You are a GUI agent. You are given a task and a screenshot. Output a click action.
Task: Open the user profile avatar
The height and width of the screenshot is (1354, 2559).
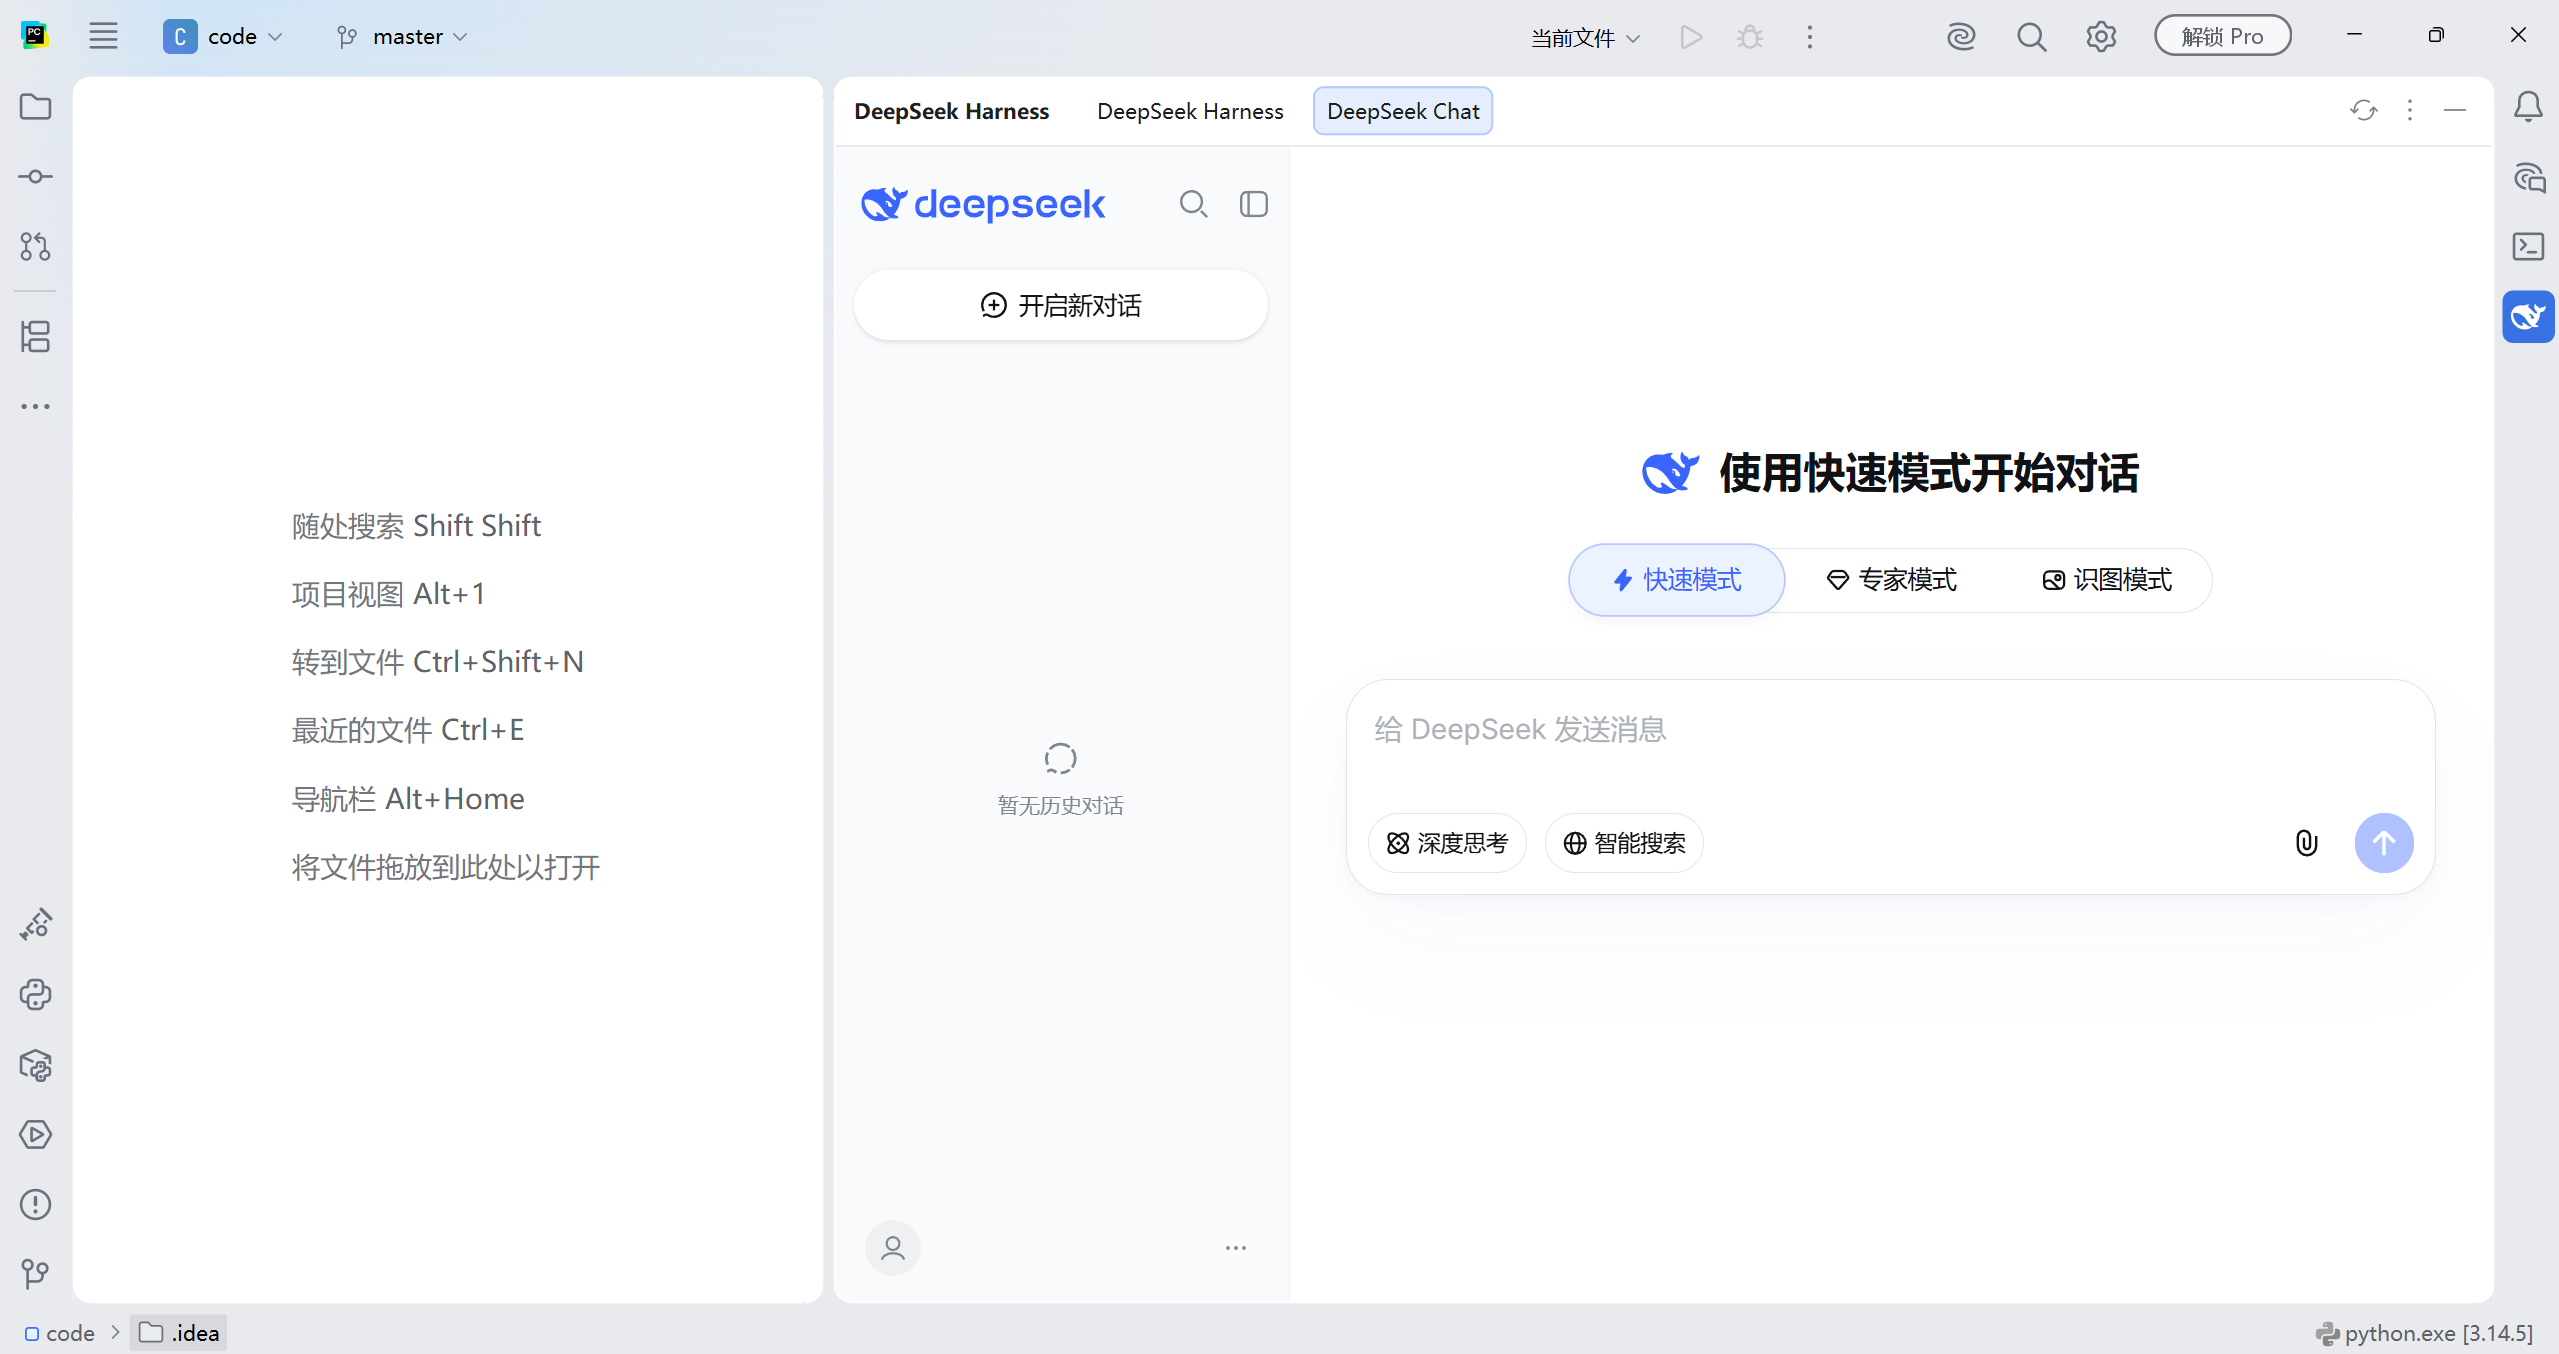(893, 1248)
